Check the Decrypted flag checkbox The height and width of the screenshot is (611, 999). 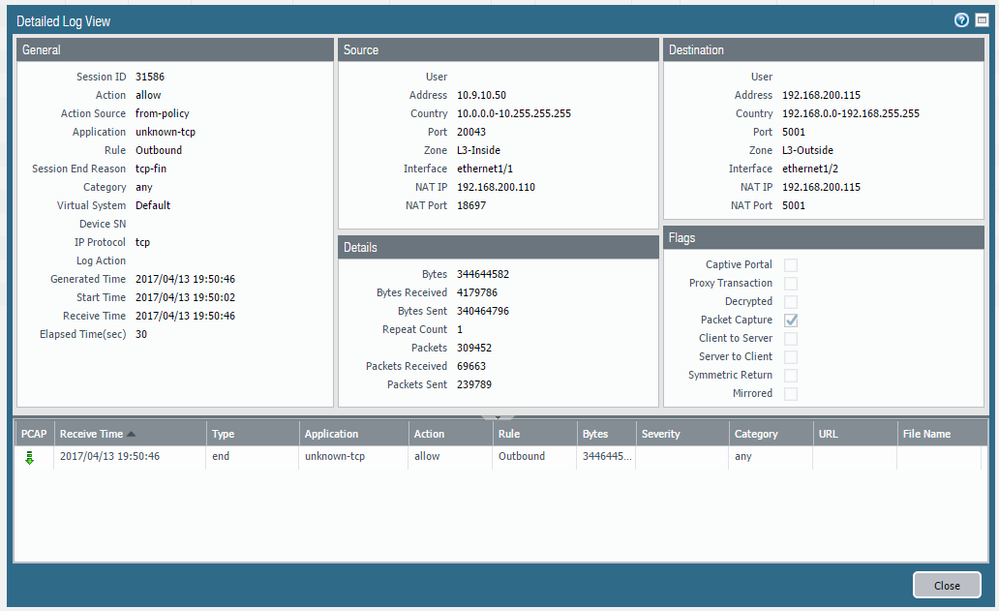[x=791, y=302]
